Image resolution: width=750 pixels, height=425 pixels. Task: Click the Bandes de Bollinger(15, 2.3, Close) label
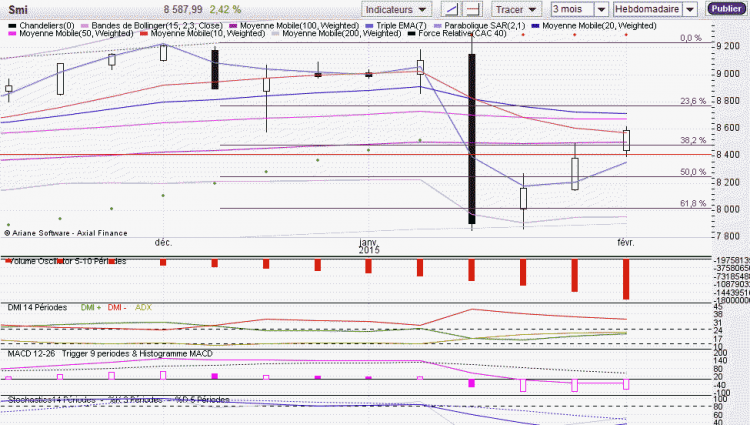pyautogui.click(x=157, y=26)
